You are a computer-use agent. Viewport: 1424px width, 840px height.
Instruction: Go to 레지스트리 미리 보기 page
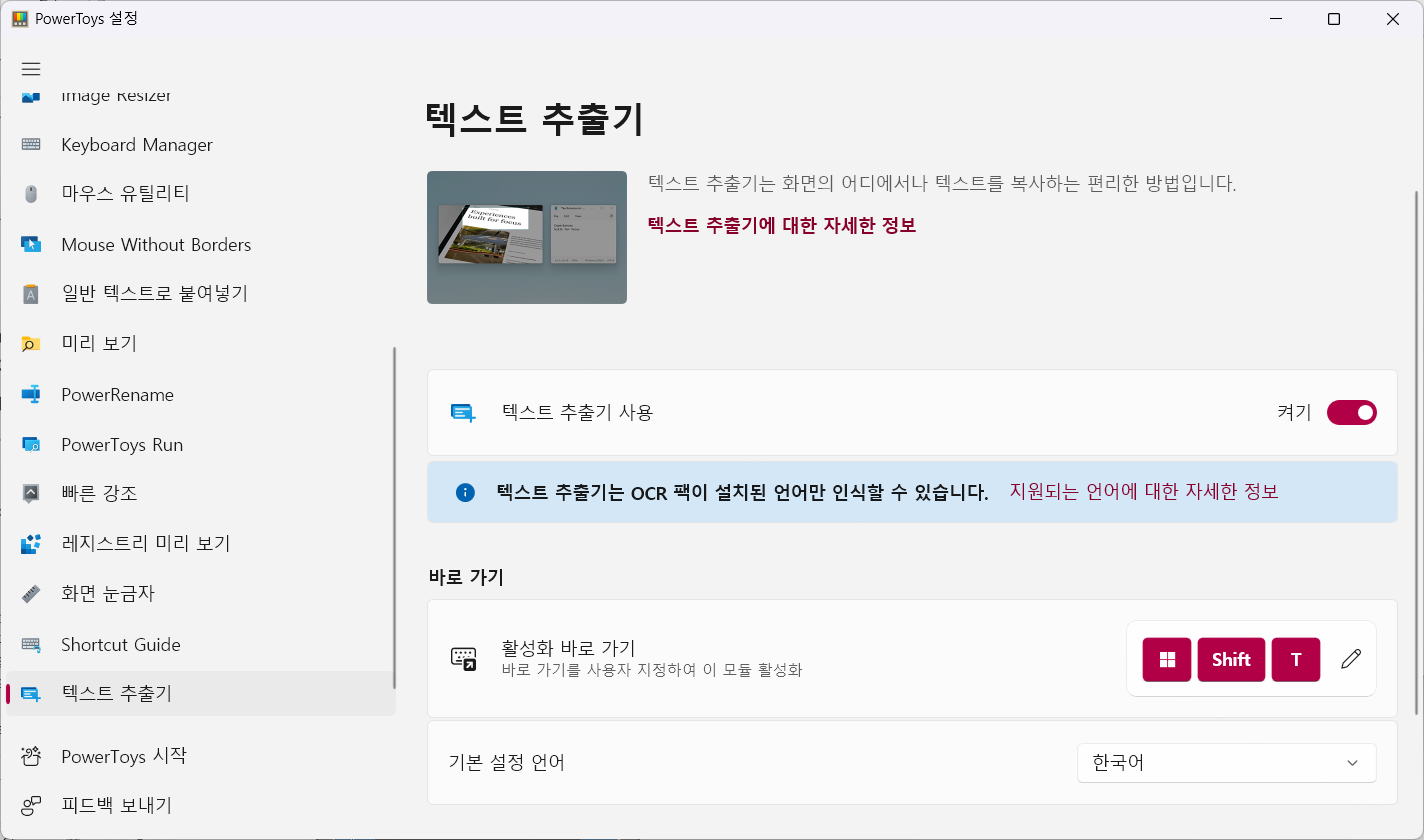201,544
